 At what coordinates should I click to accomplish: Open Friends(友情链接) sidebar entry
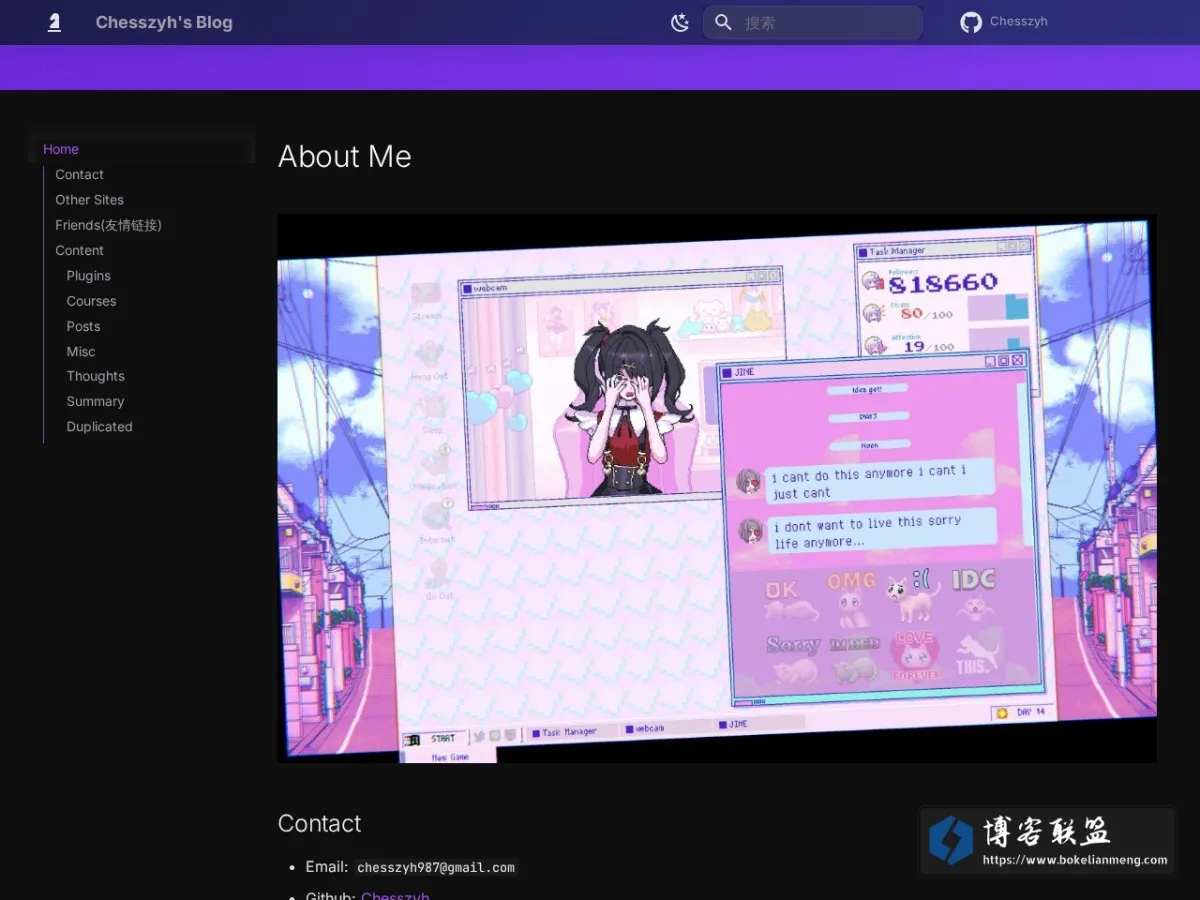coord(108,225)
